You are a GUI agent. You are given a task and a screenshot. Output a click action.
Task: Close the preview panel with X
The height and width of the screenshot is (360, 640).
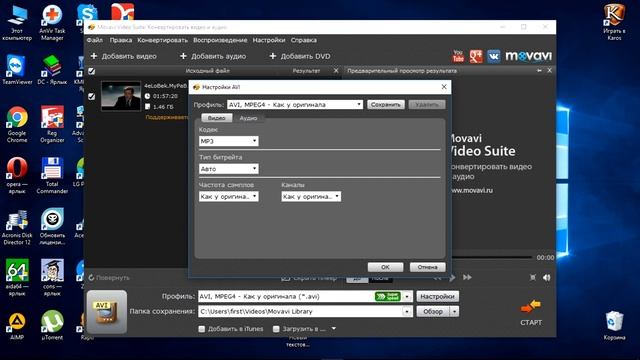click(549, 71)
